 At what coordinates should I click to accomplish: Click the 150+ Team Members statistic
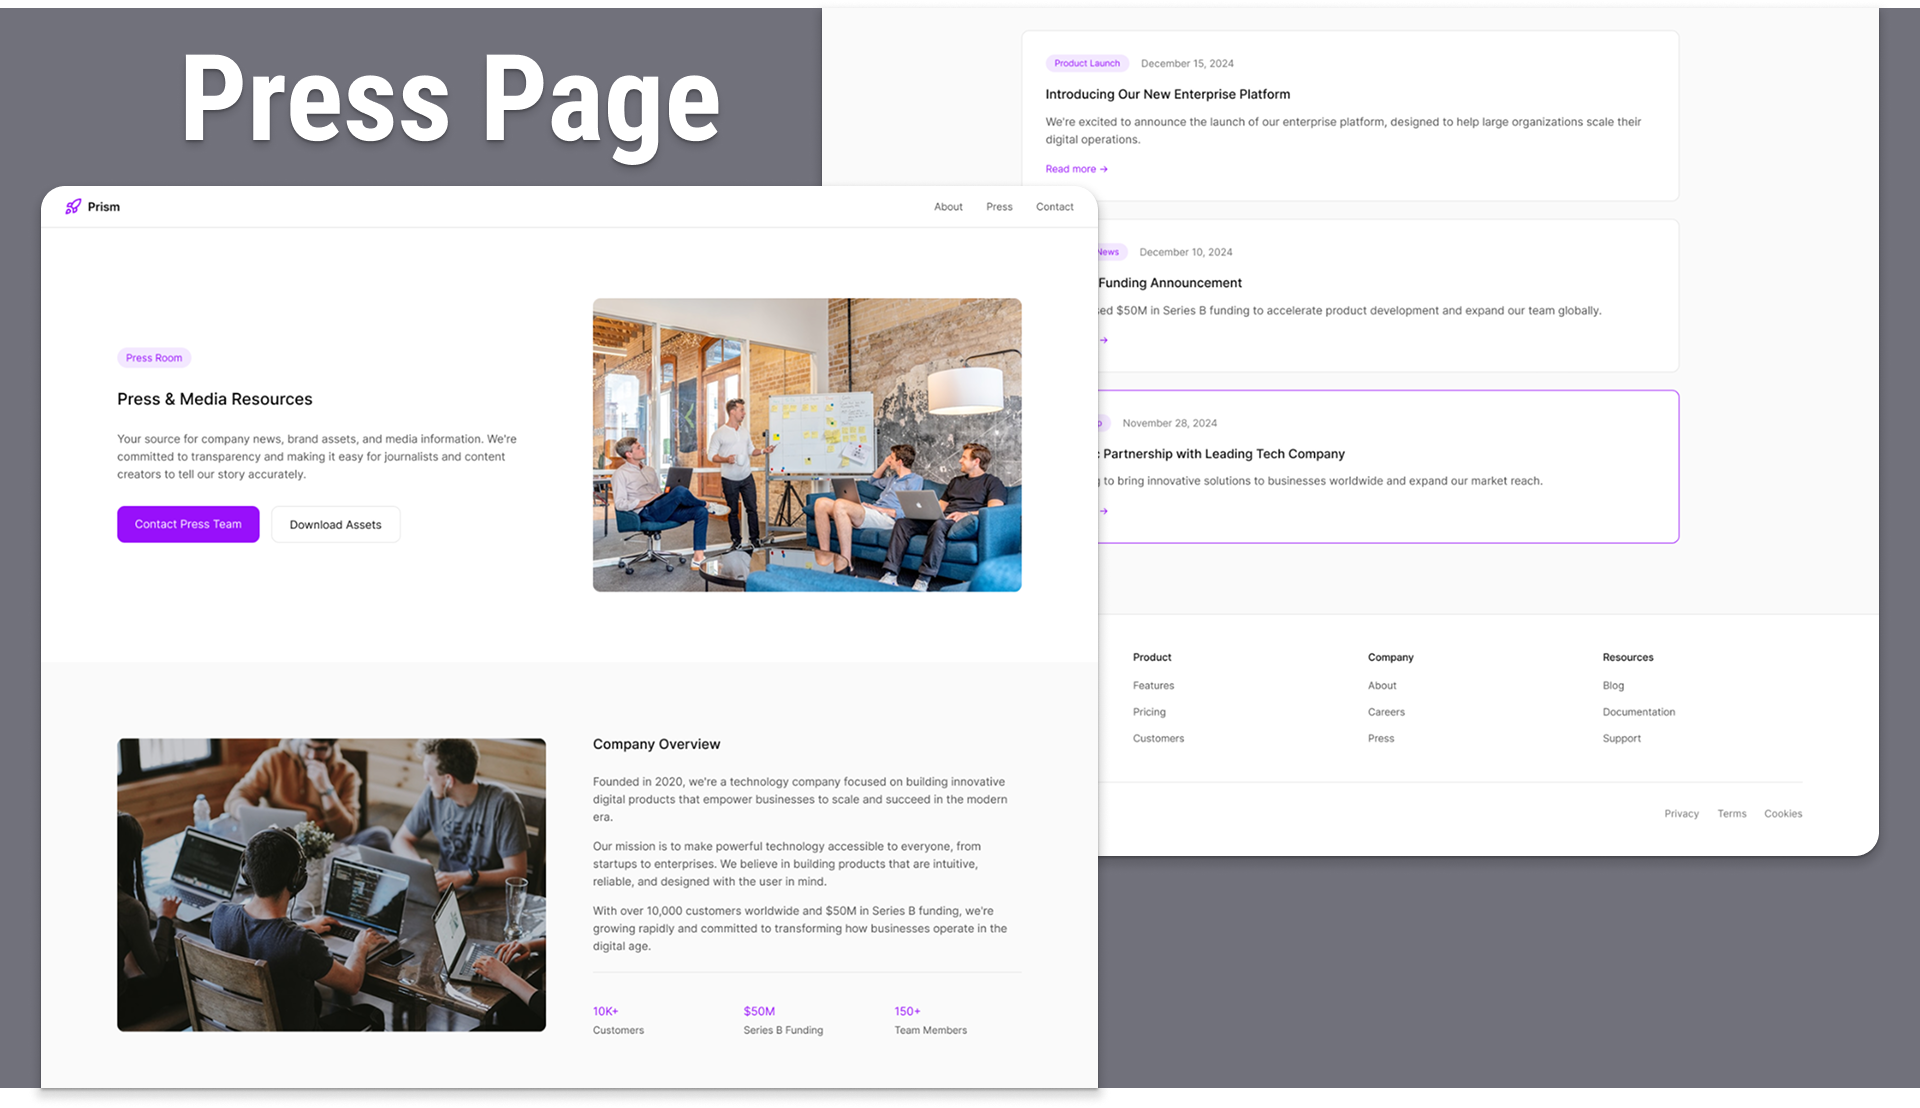tap(930, 1020)
